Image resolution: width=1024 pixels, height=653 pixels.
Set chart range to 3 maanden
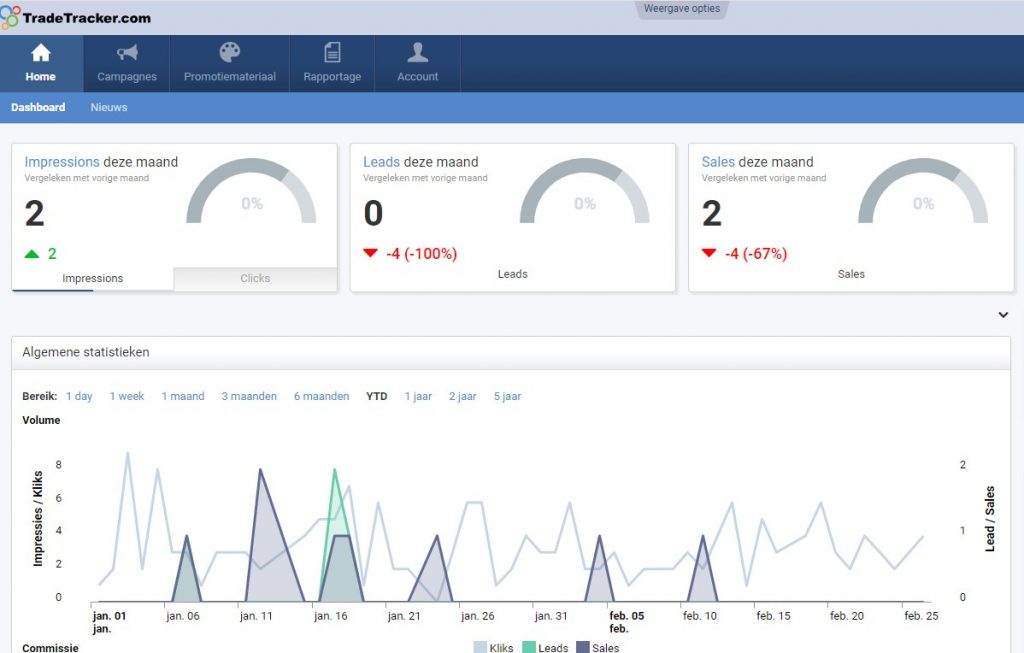pos(249,396)
